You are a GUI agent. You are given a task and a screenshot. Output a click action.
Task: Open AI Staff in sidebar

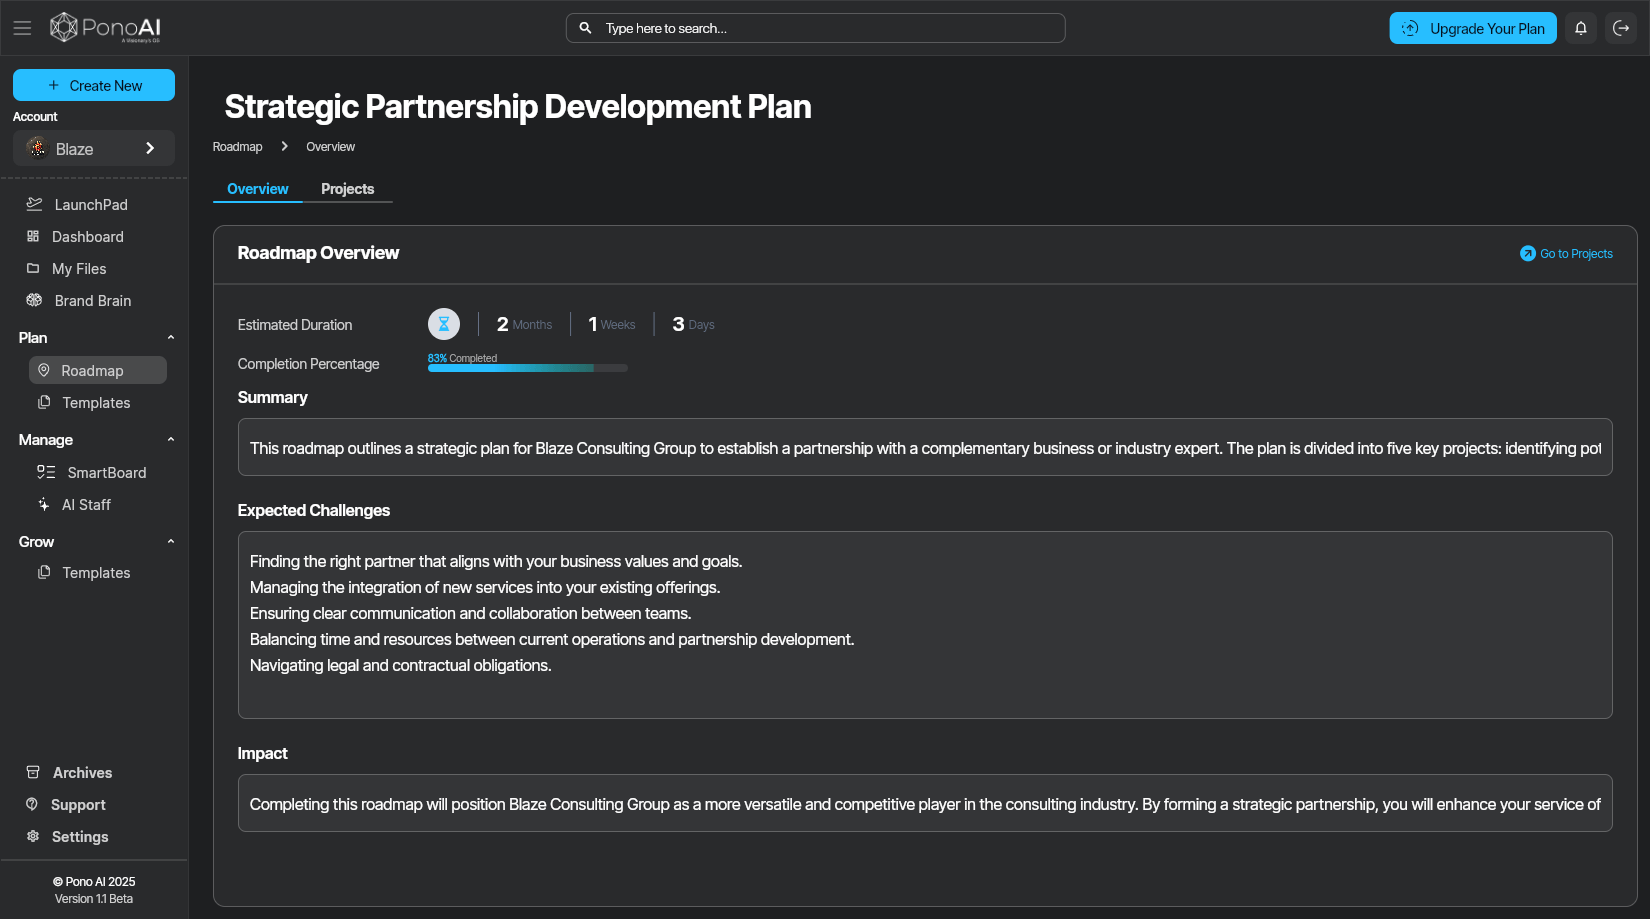point(86,505)
